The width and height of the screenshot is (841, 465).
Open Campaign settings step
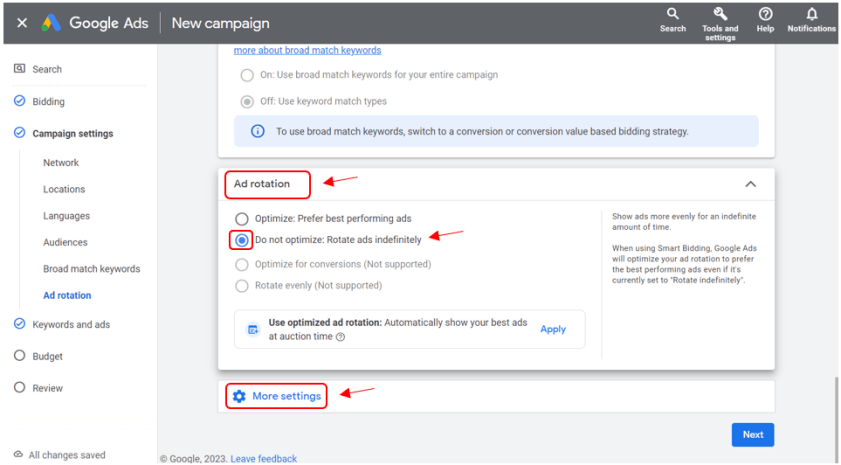click(x=72, y=134)
